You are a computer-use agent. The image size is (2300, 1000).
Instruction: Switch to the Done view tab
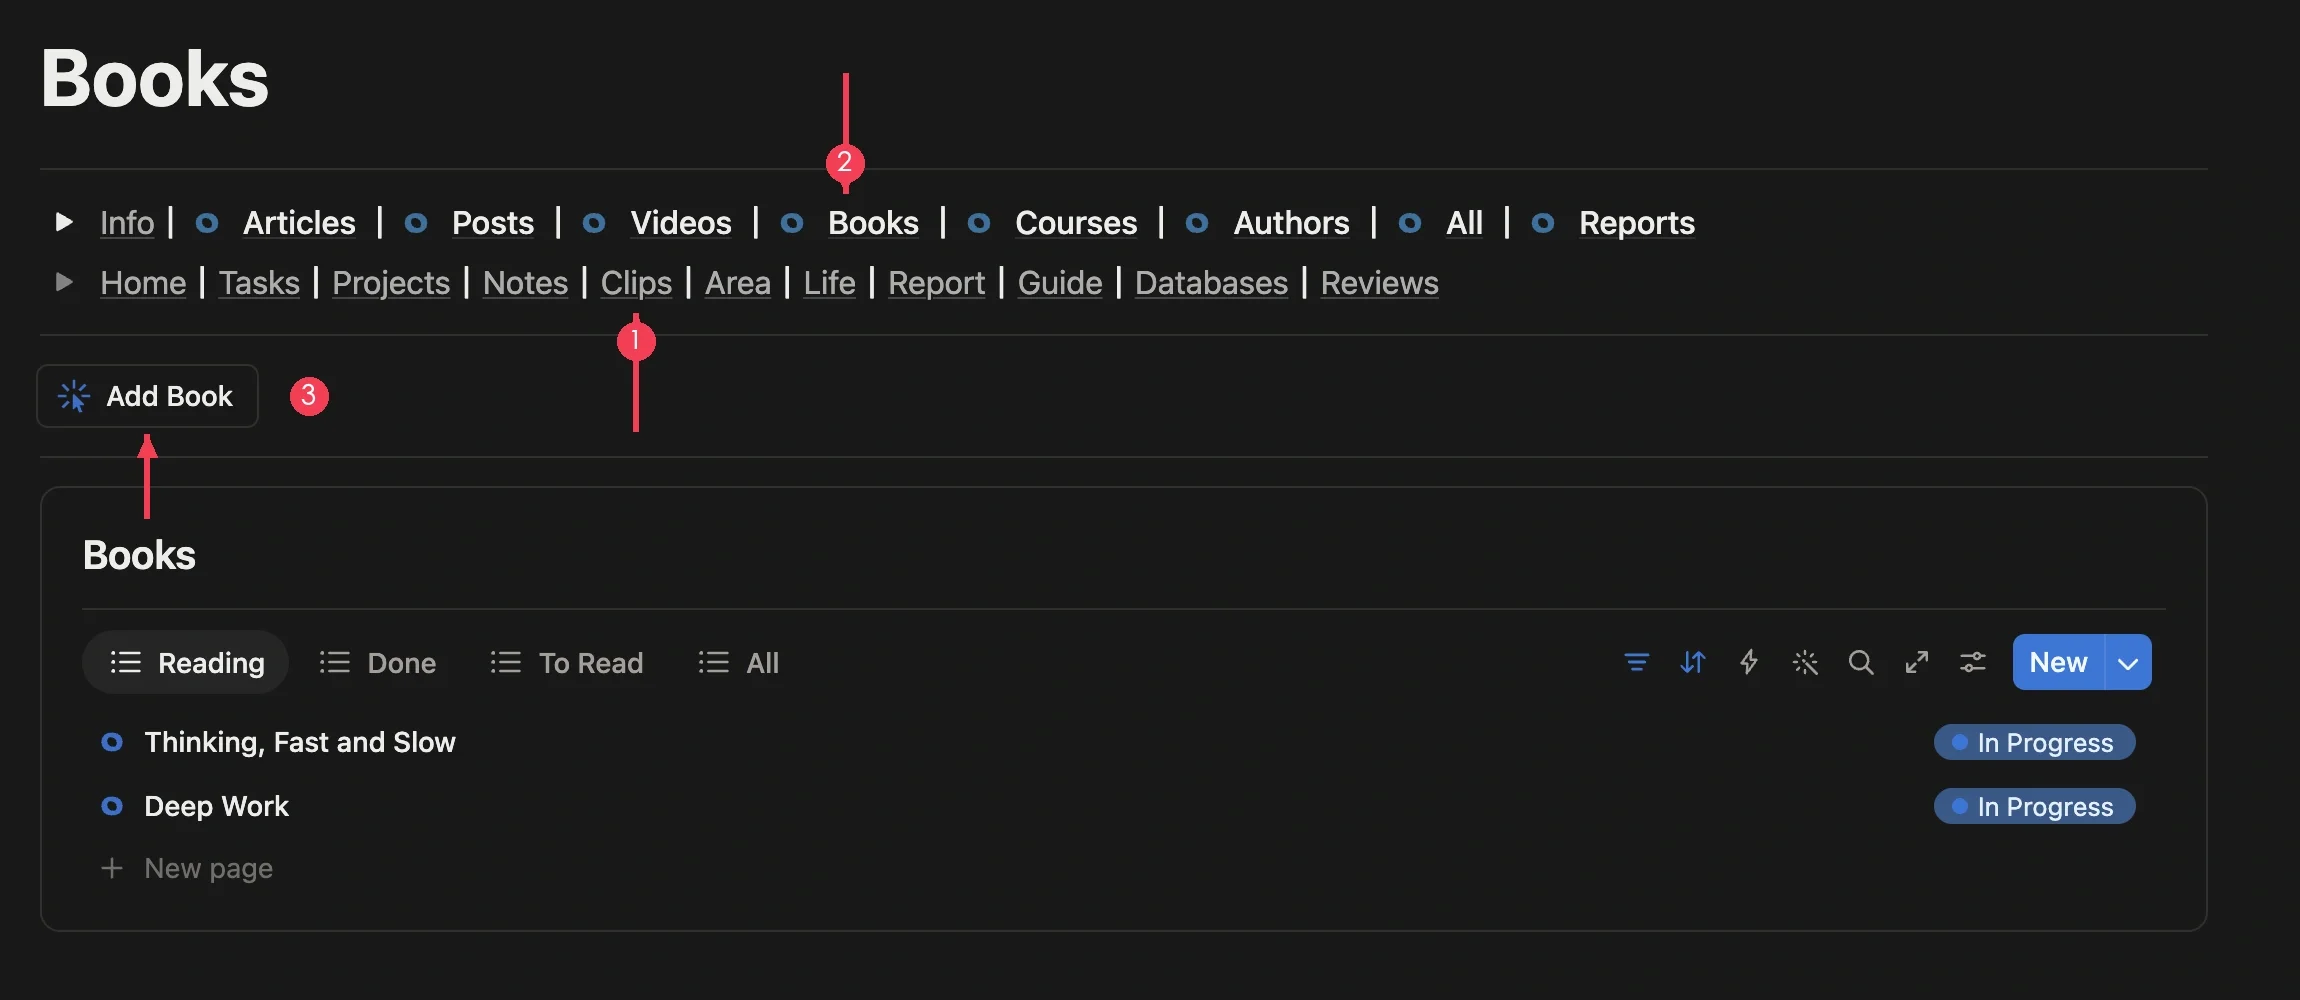coord(378,662)
